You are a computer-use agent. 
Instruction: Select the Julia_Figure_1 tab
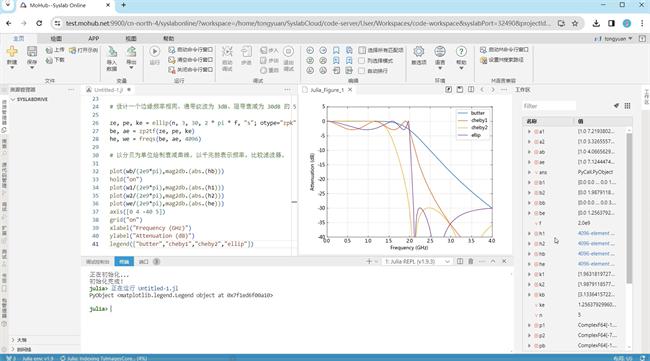pos(327,90)
